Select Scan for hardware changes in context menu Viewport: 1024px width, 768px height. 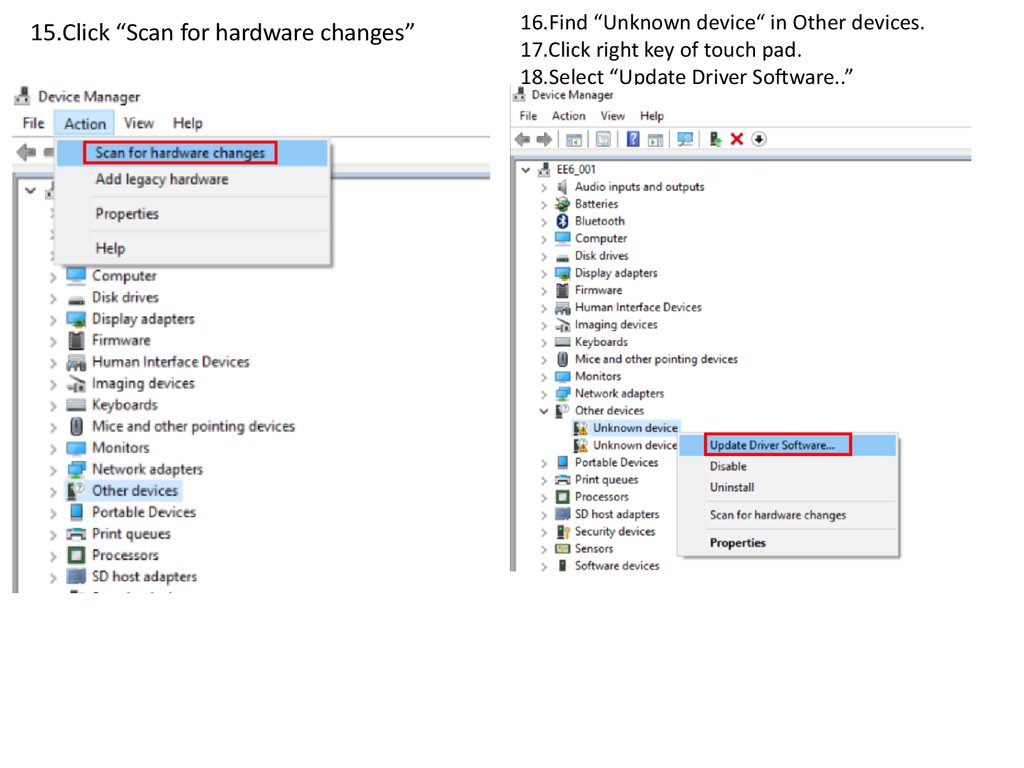pyautogui.click(x=778, y=515)
